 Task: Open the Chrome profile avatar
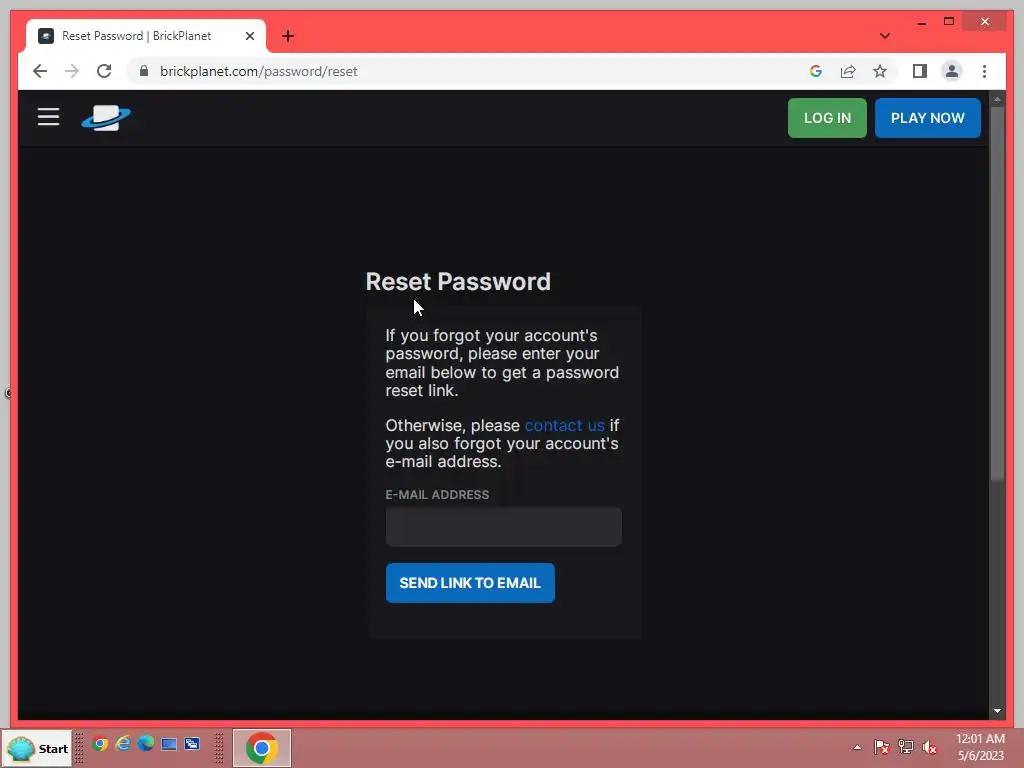(x=952, y=71)
